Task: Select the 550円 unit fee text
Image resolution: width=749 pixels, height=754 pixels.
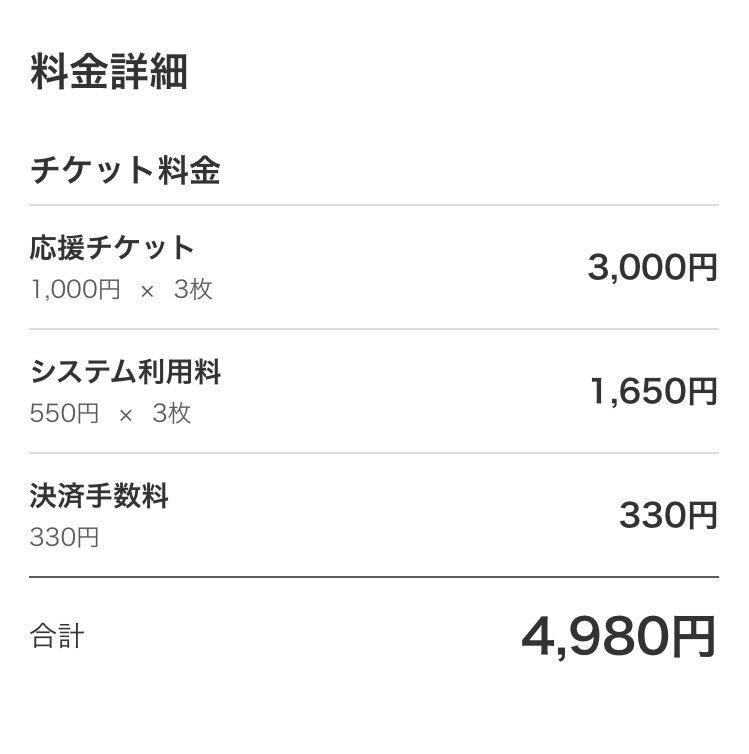Action: (64, 414)
